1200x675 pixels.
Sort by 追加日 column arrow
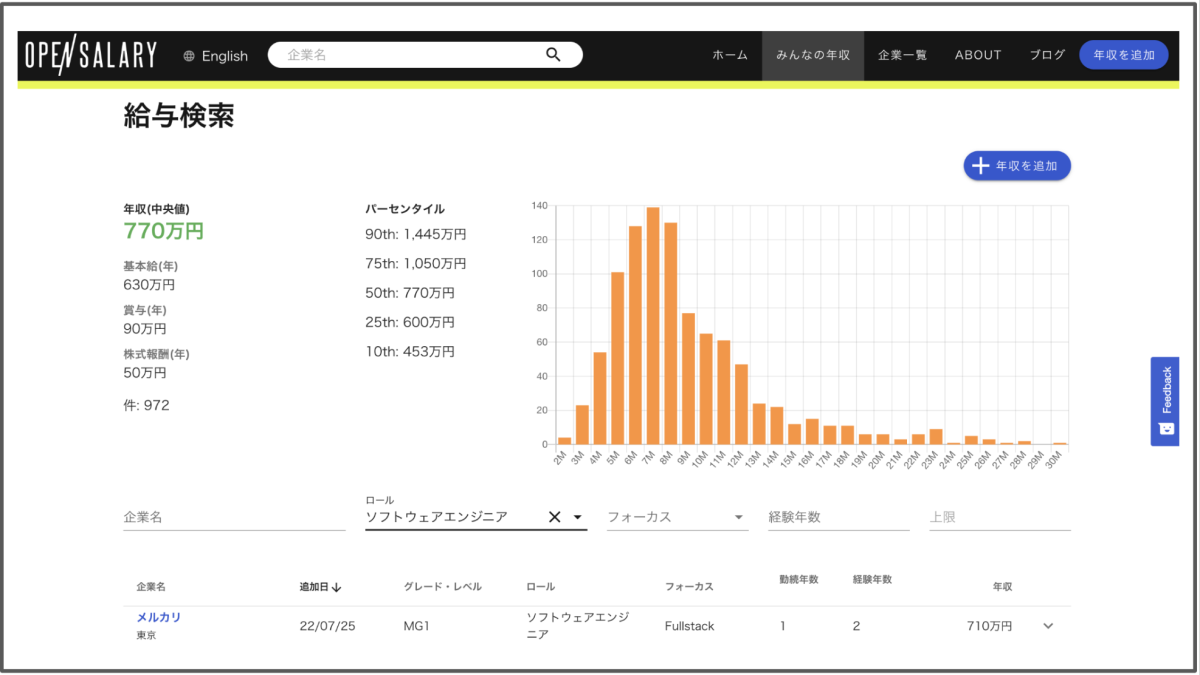337,587
